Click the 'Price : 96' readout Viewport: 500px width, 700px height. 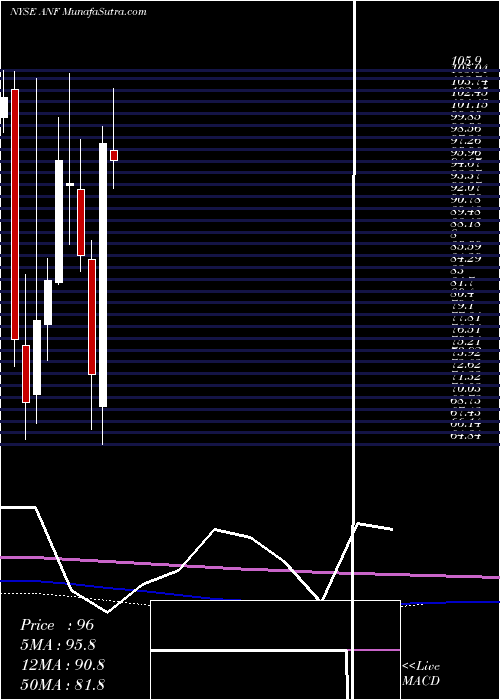click(57, 625)
